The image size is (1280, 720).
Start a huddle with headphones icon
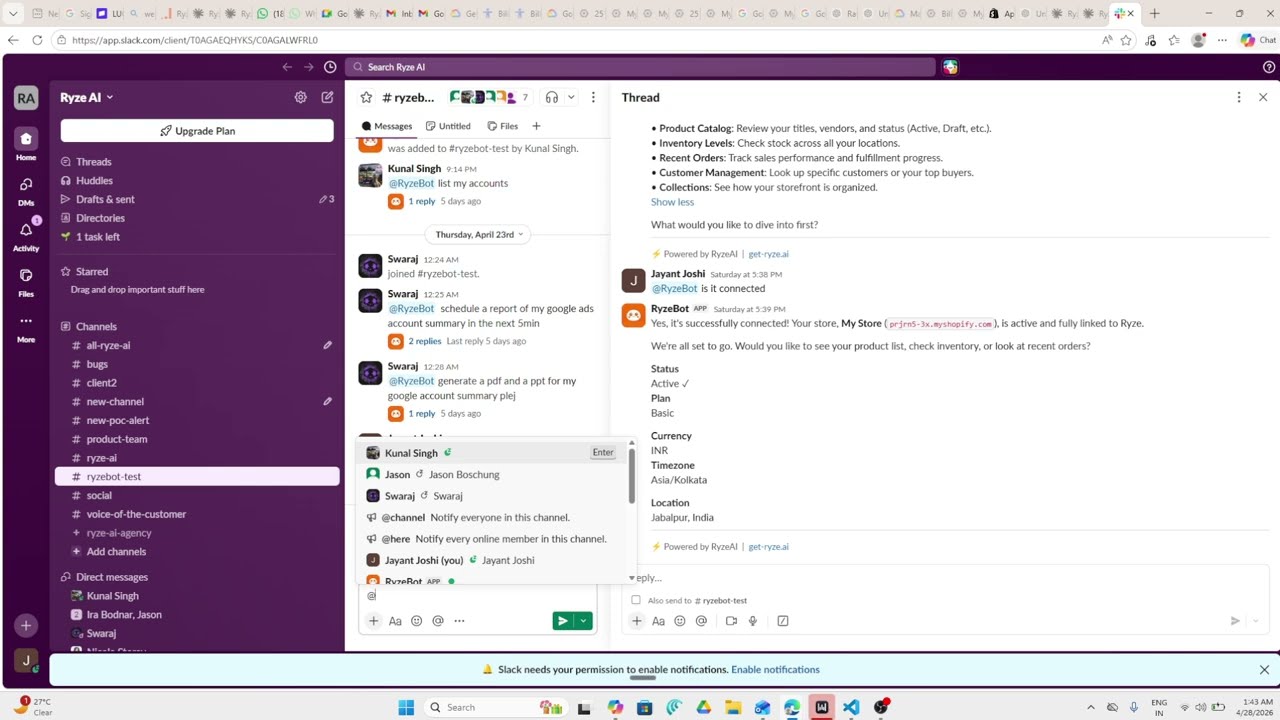(x=551, y=97)
